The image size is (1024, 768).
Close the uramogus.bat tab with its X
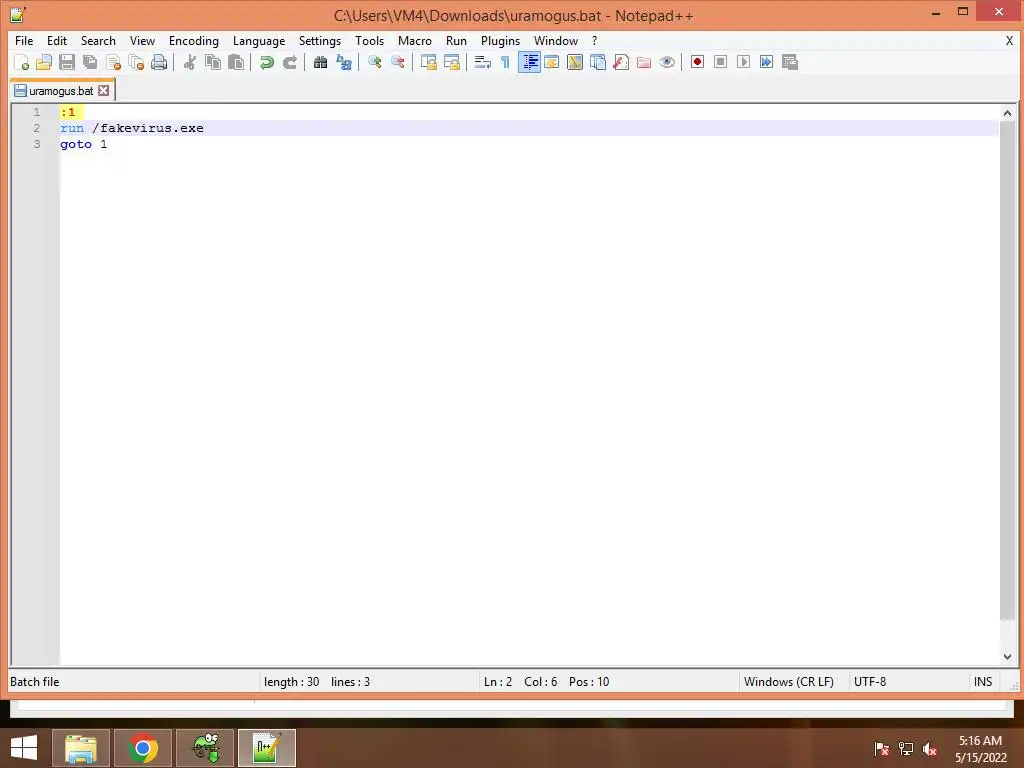click(x=104, y=91)
